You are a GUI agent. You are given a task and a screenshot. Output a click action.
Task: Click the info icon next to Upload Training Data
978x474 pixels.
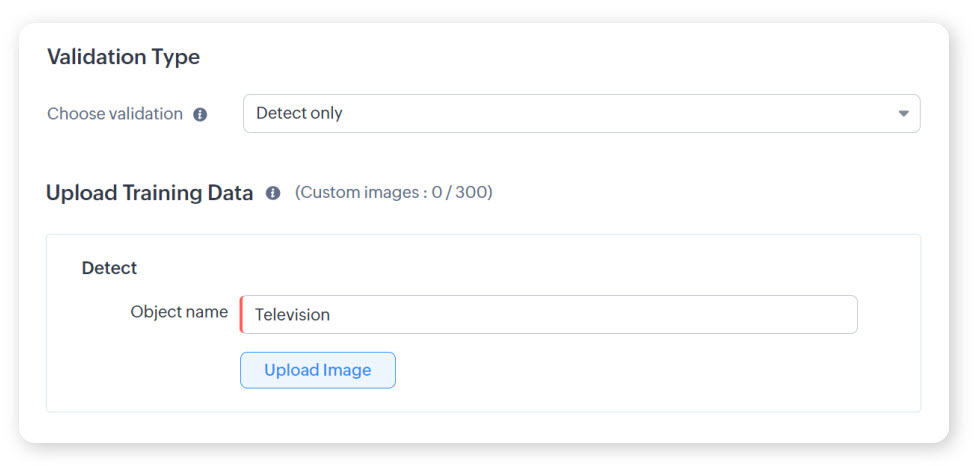tap(273, 193)
